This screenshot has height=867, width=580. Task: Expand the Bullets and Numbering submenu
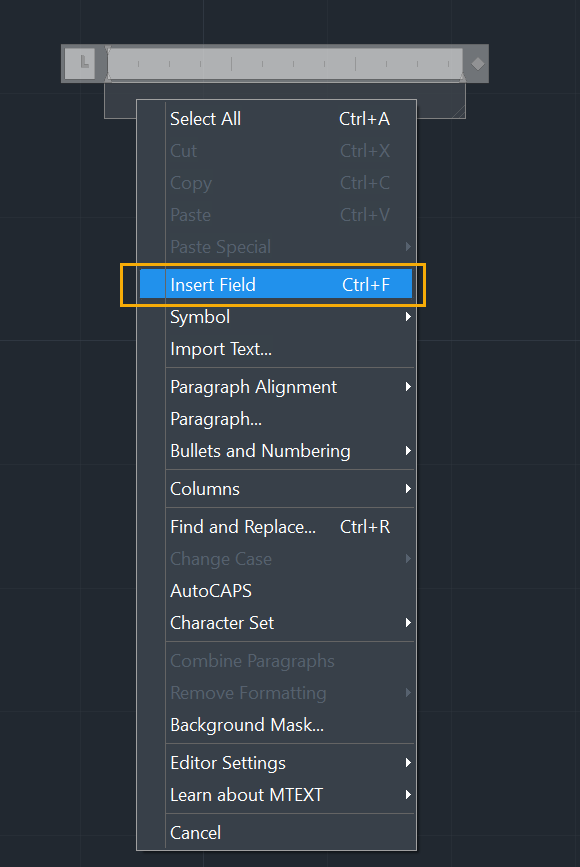(x=276, y=451)
